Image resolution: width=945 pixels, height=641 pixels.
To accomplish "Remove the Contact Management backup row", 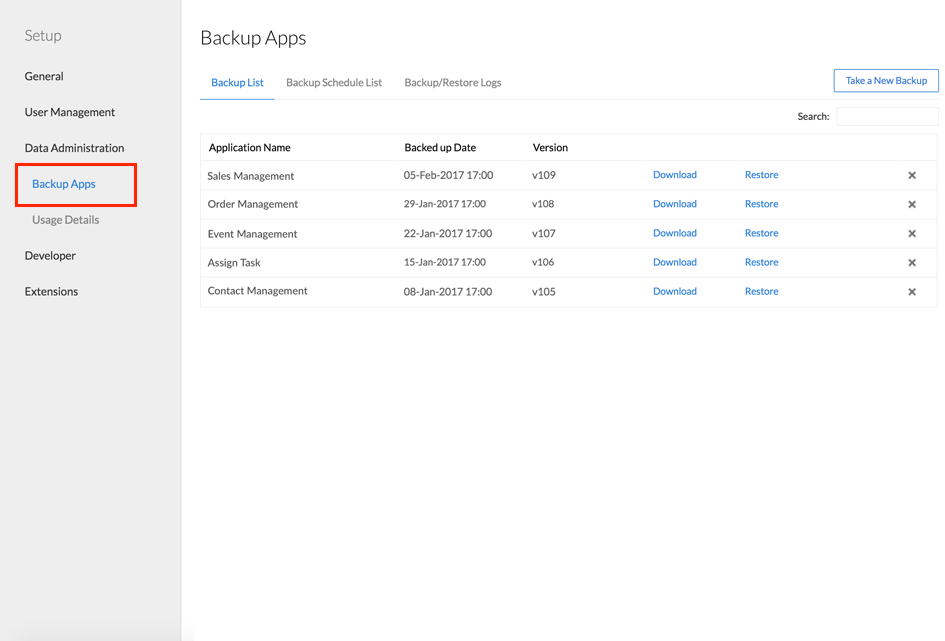I will click(911, 292).
